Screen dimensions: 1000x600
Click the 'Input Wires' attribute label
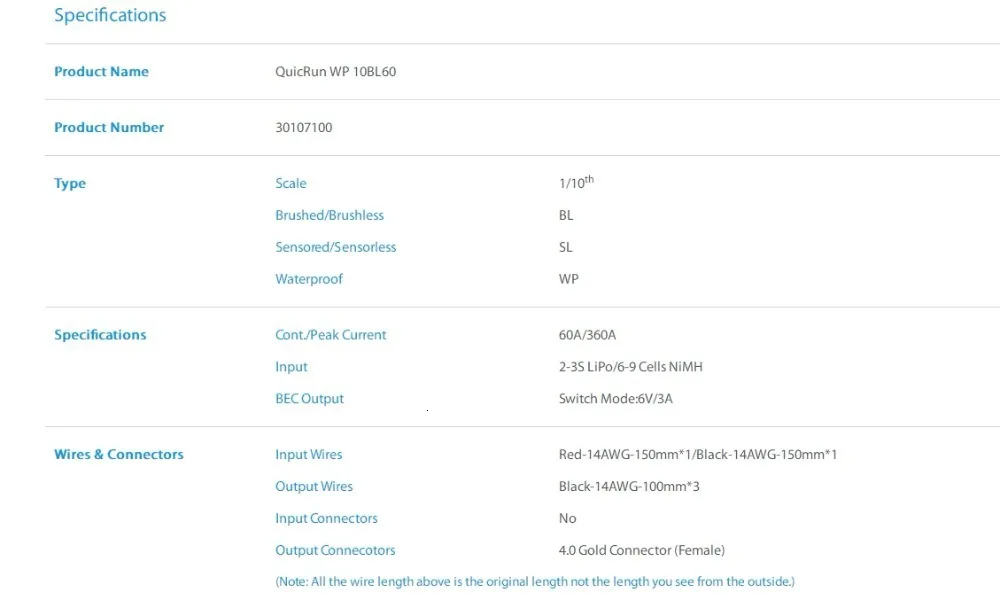pos(309,455)
